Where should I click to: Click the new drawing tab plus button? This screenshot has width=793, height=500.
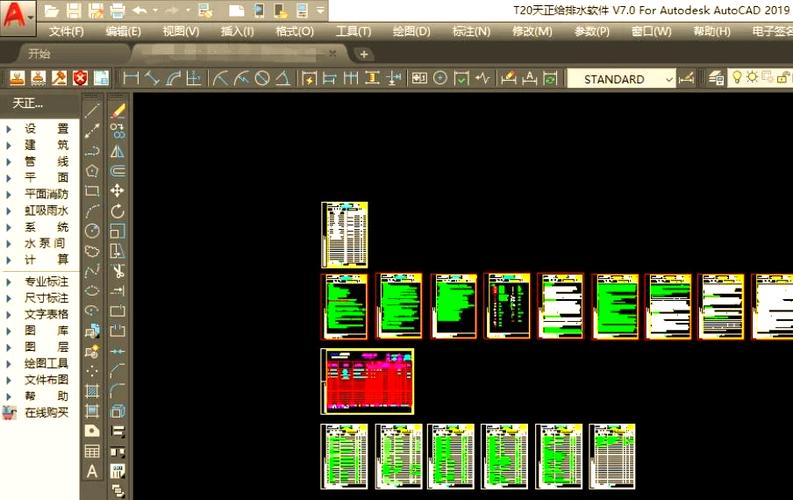click(x=364, y=54)
